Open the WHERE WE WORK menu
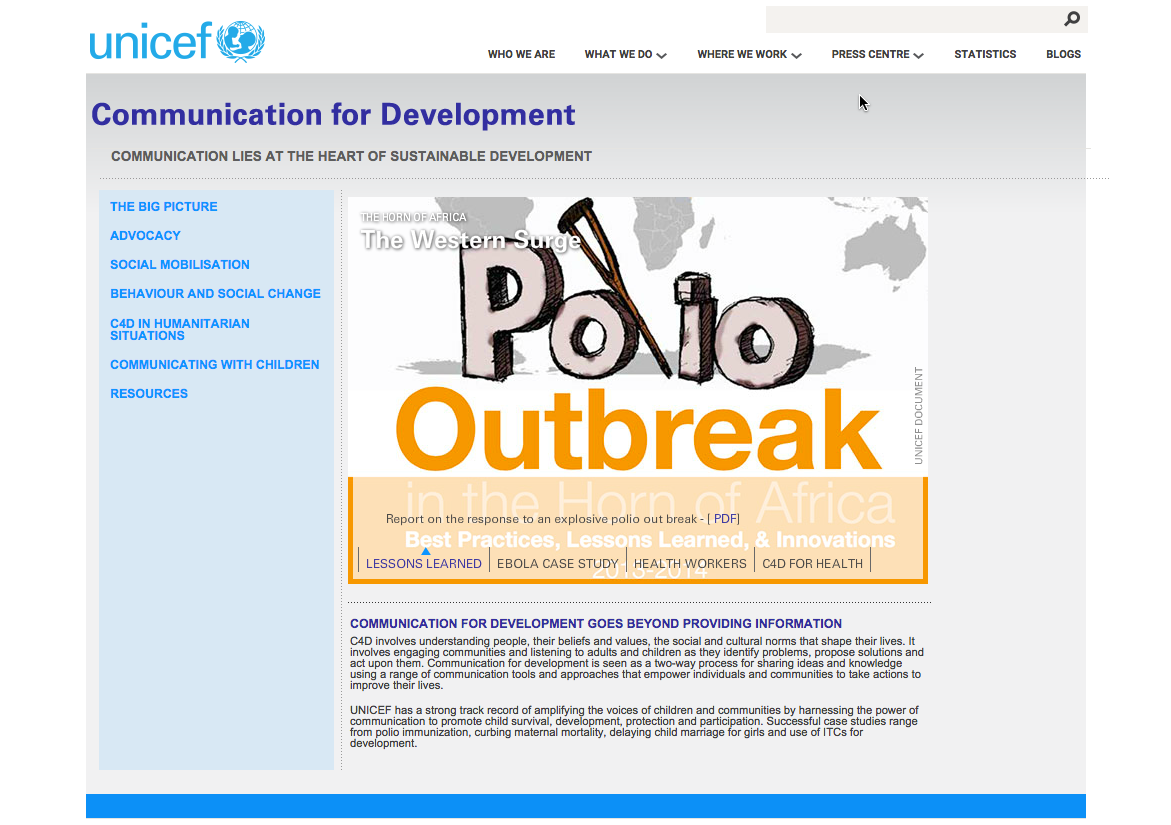 coord(742,55)
